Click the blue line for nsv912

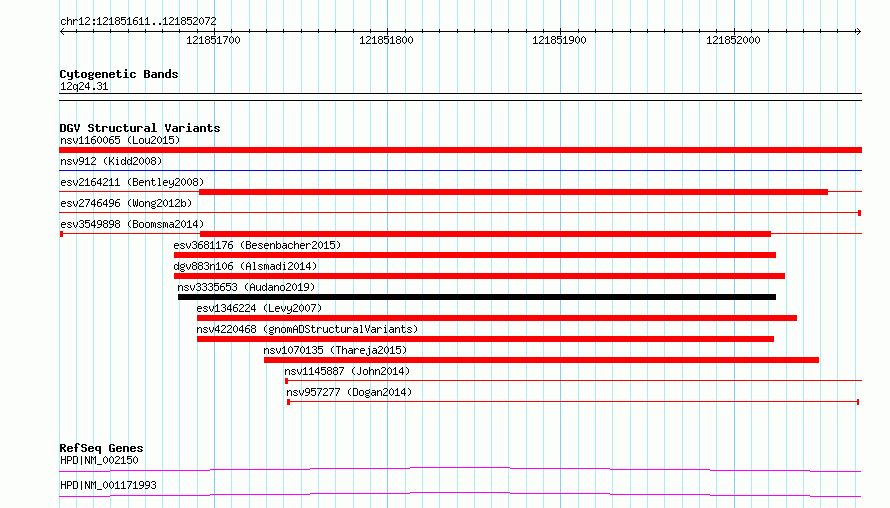point(460,170)
